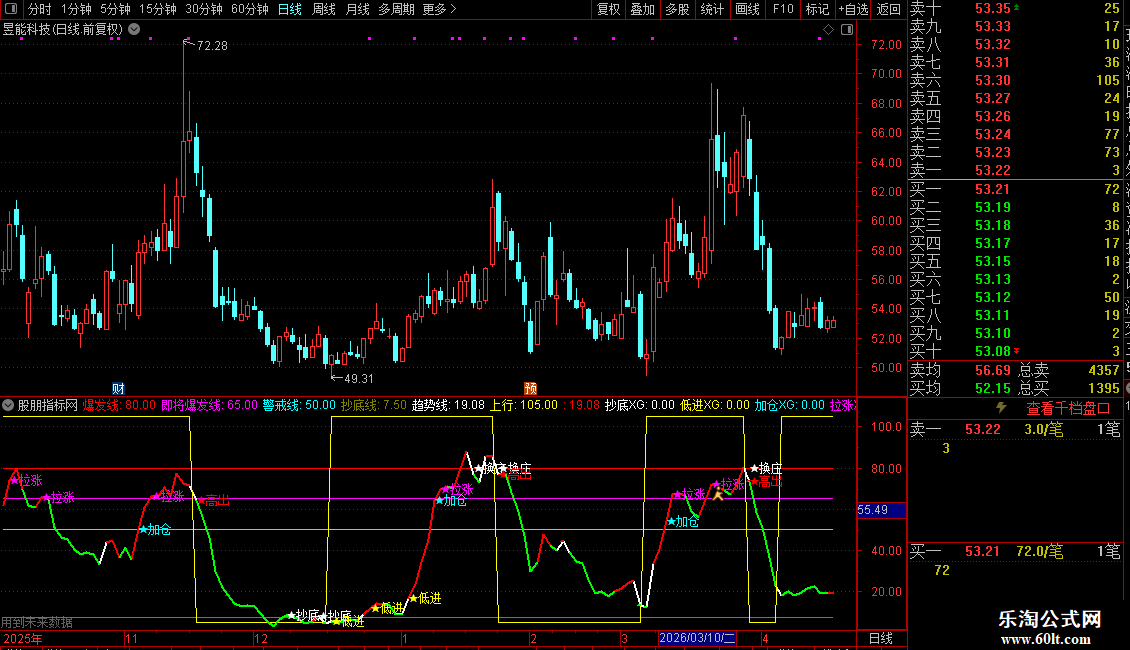Open the F10 company info button
Viewport: 1130px width, 650px height.
tap(784, 9)
